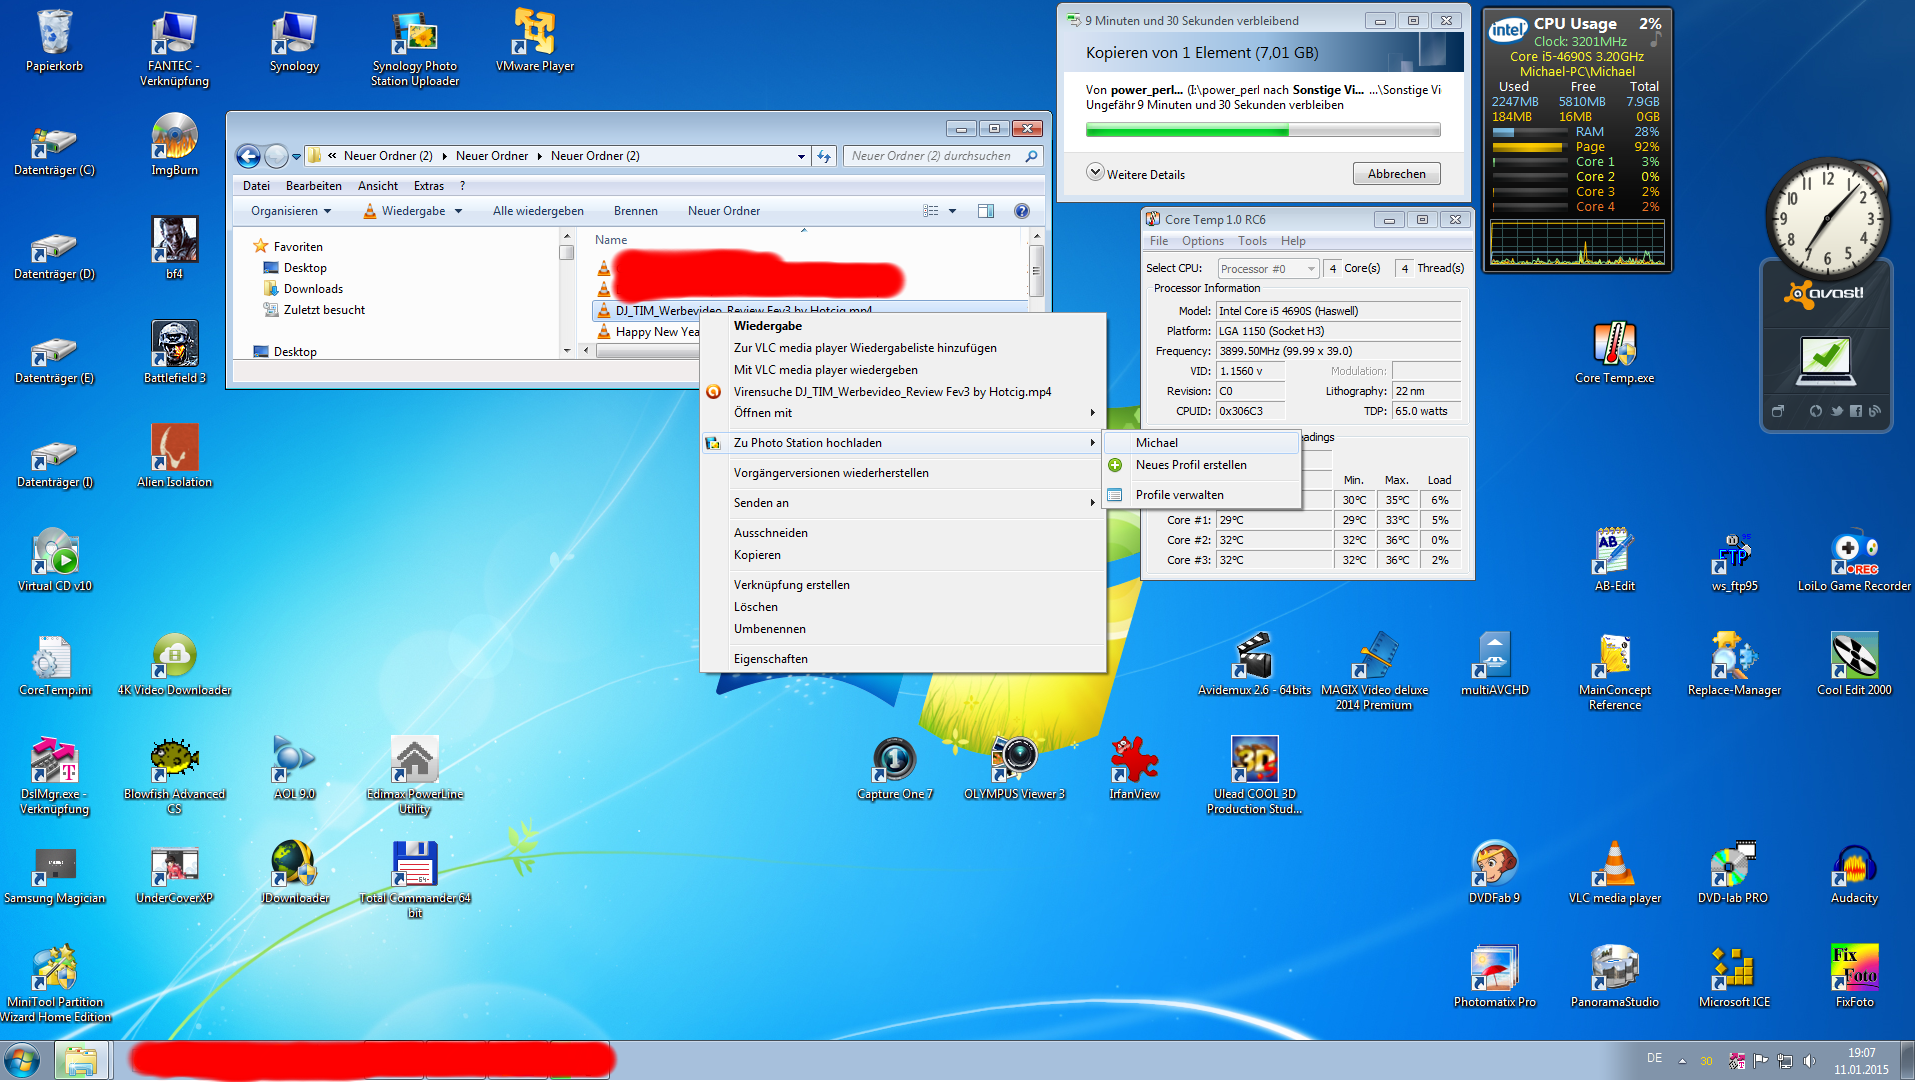Screen dimensions: 1915x1082
Task: Open the Organisieren dropdown menu
Action: [x=291, y=211]
